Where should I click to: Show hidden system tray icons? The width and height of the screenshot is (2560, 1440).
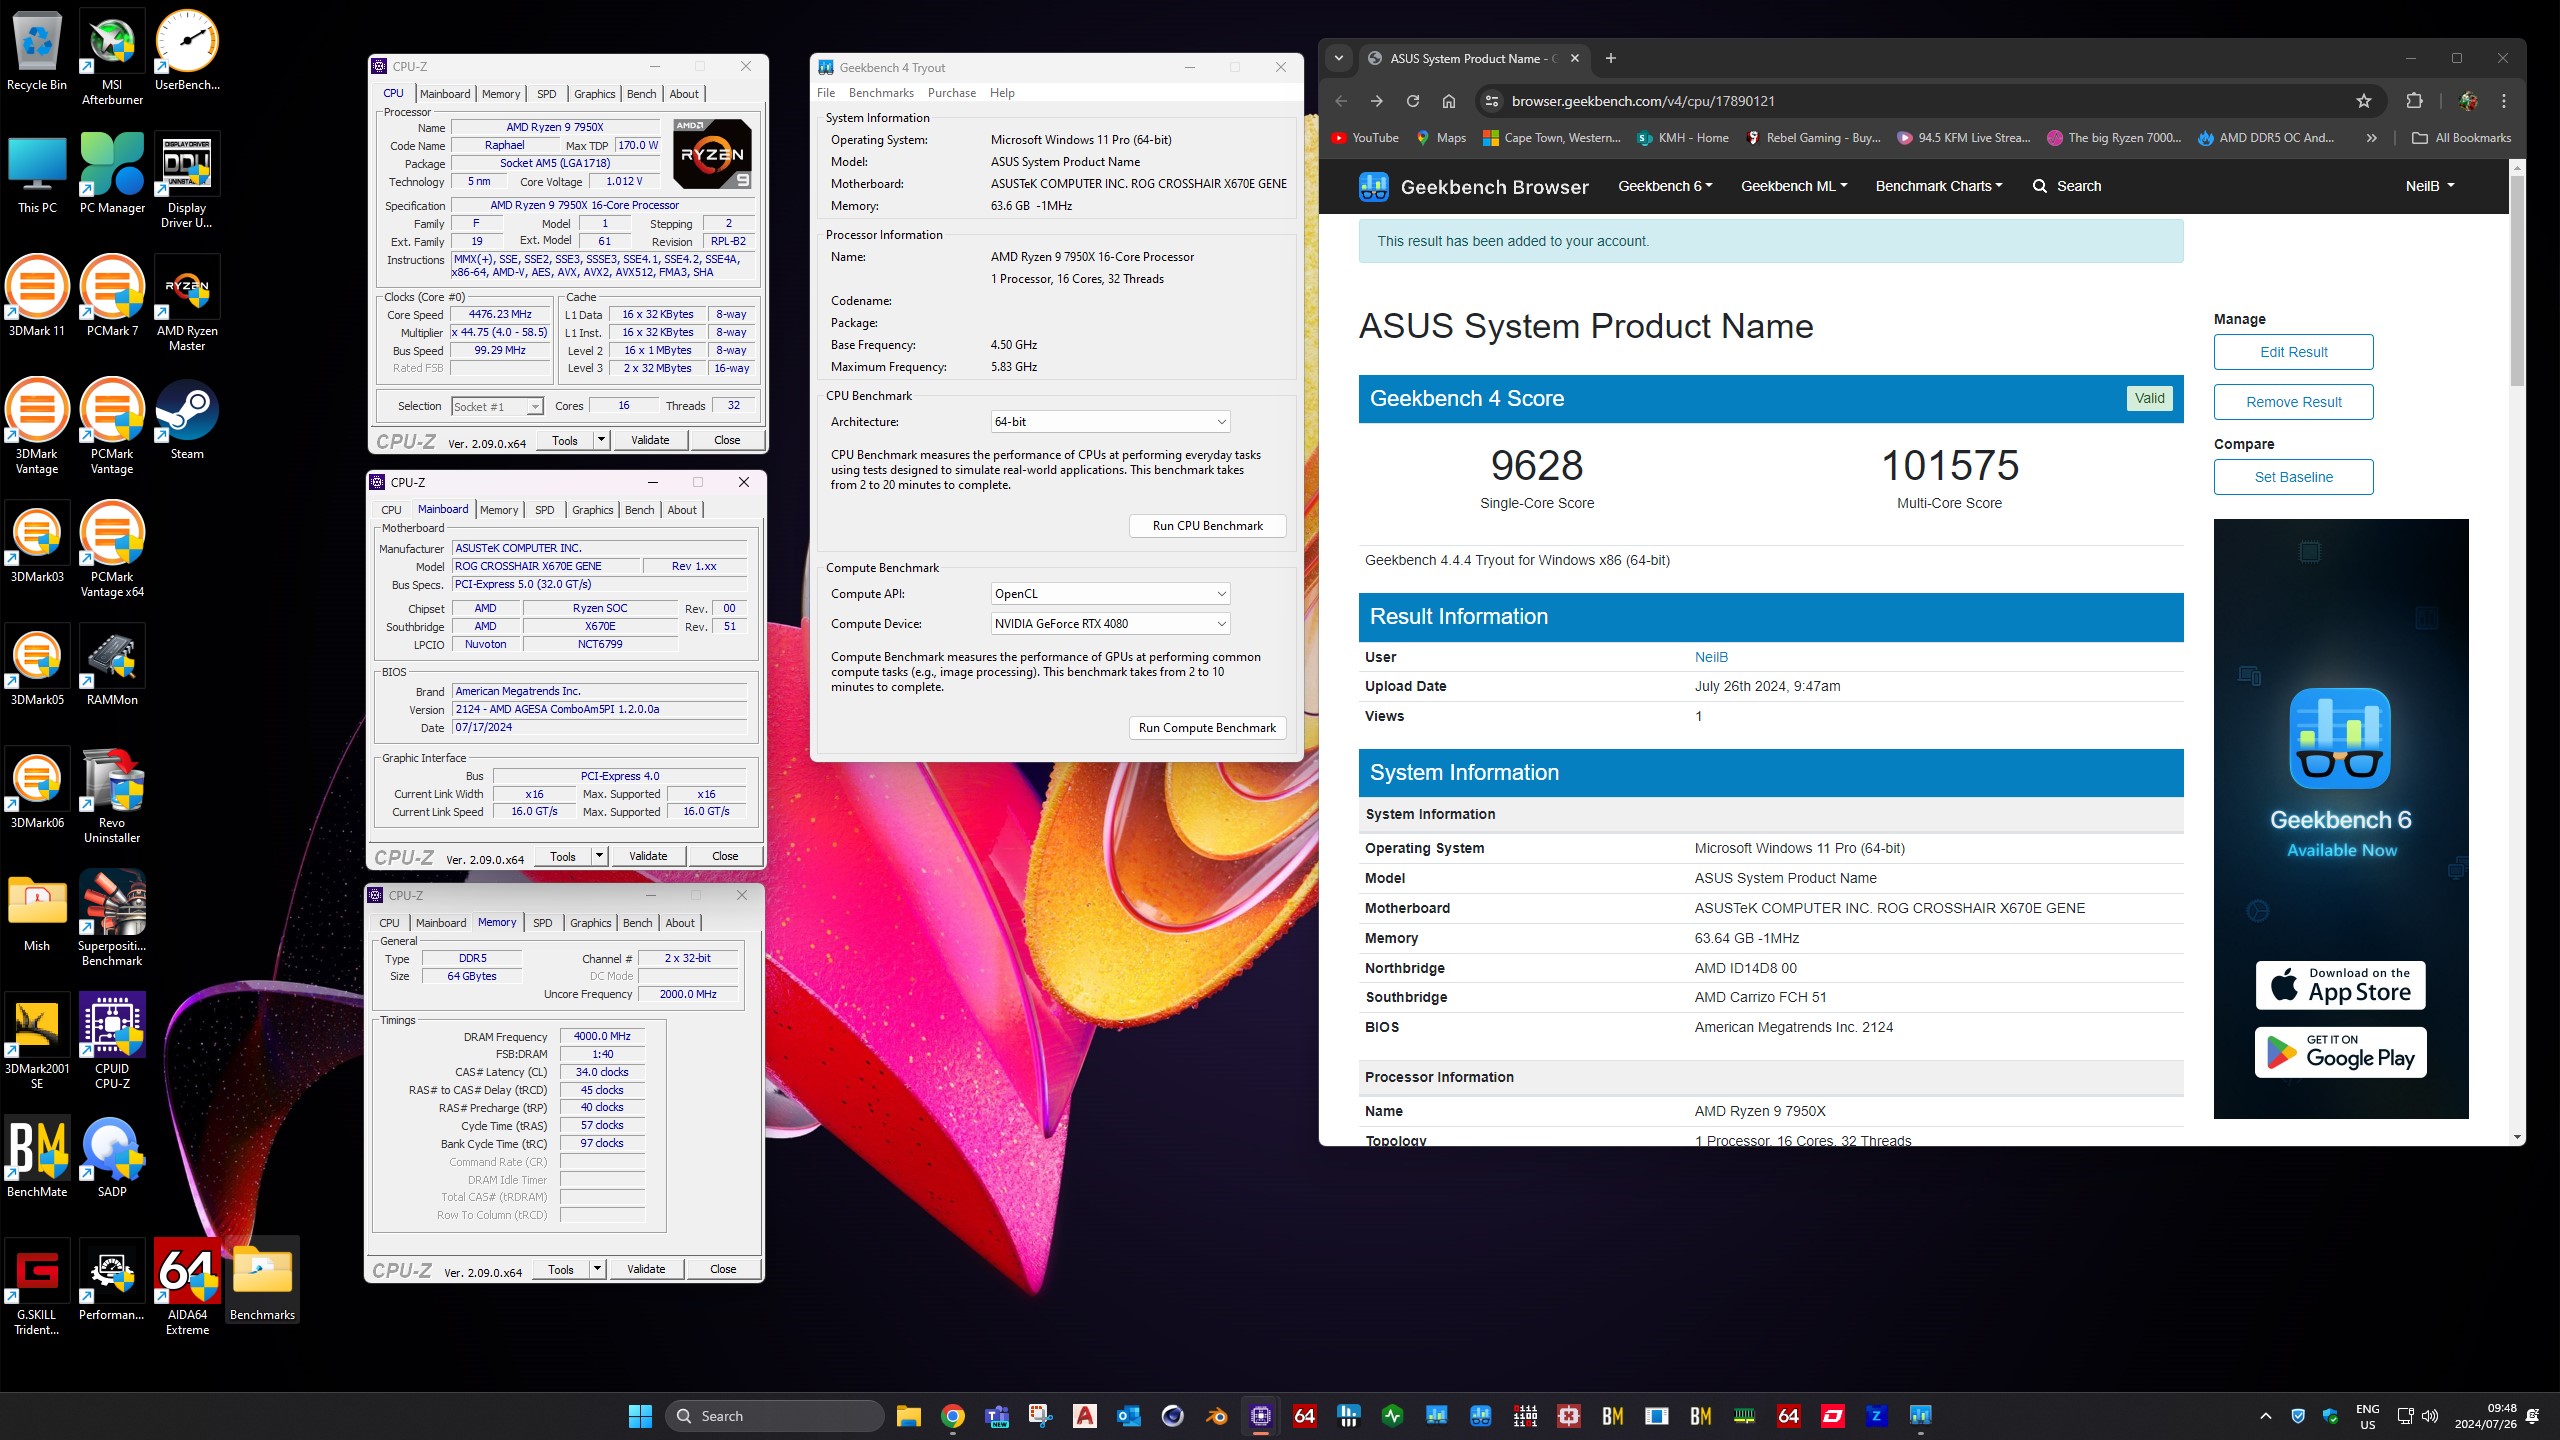pyautogui.click(x=2266, y=1416)
